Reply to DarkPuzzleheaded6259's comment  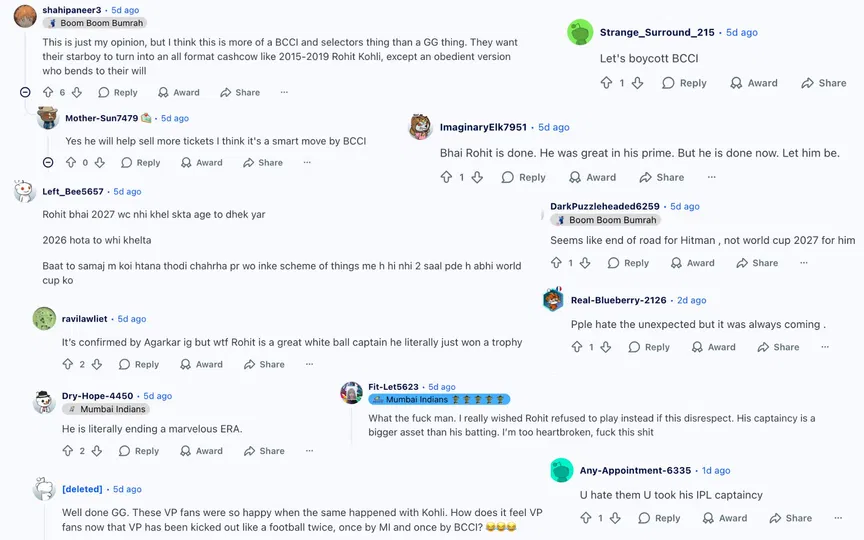[x=627, y=263]
